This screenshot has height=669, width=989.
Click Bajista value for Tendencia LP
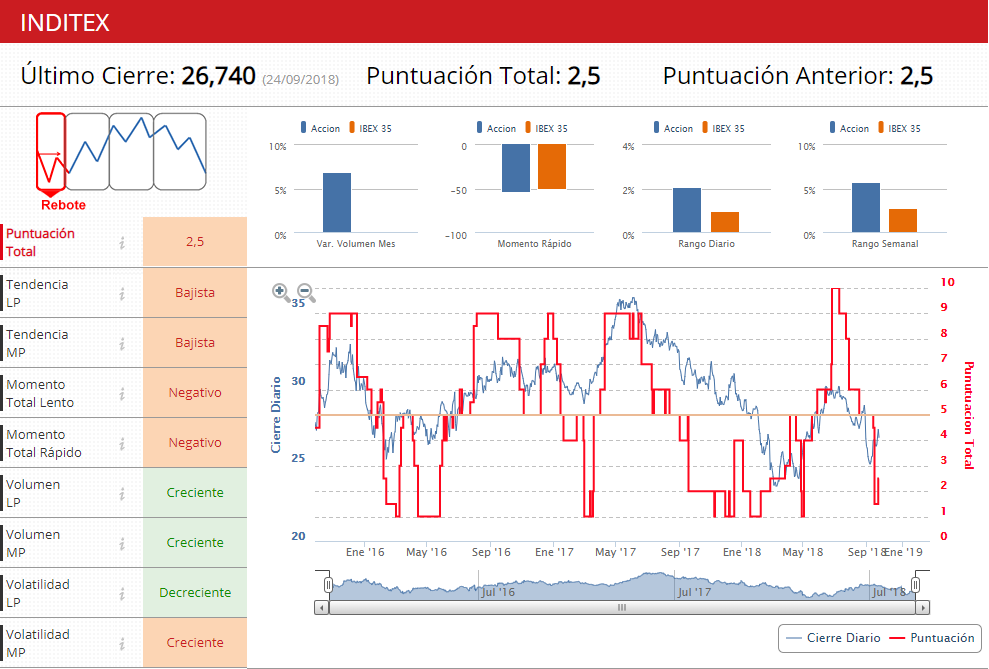pos(195,293)
